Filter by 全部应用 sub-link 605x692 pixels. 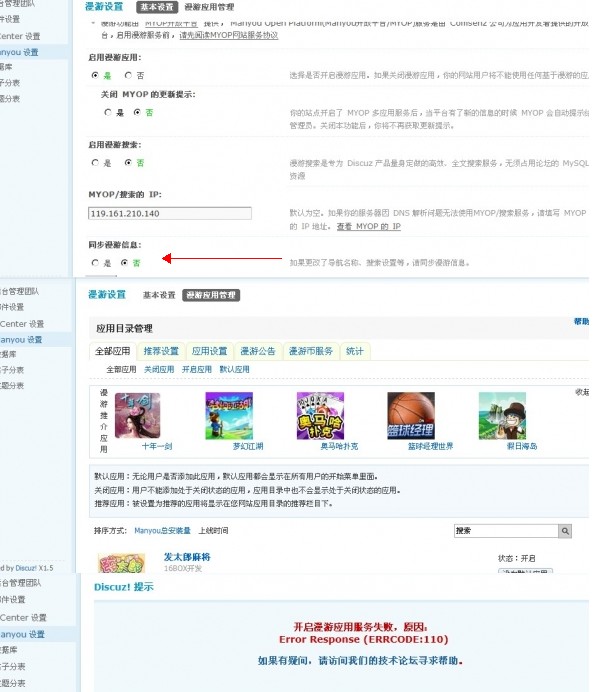click(x=121, y=369)
